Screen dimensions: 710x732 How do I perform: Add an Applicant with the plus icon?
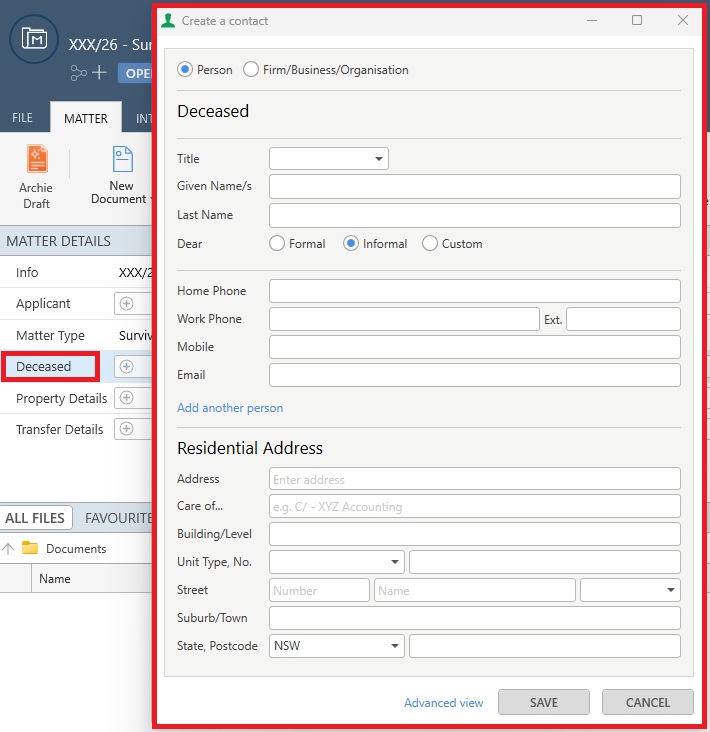click(x=126, y=303)
